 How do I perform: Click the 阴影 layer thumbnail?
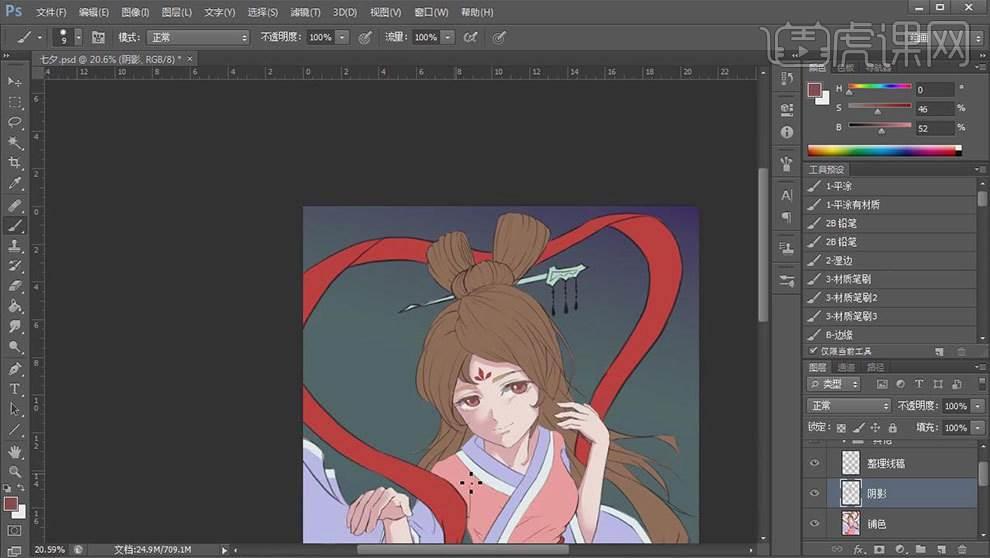pos(851,493)
